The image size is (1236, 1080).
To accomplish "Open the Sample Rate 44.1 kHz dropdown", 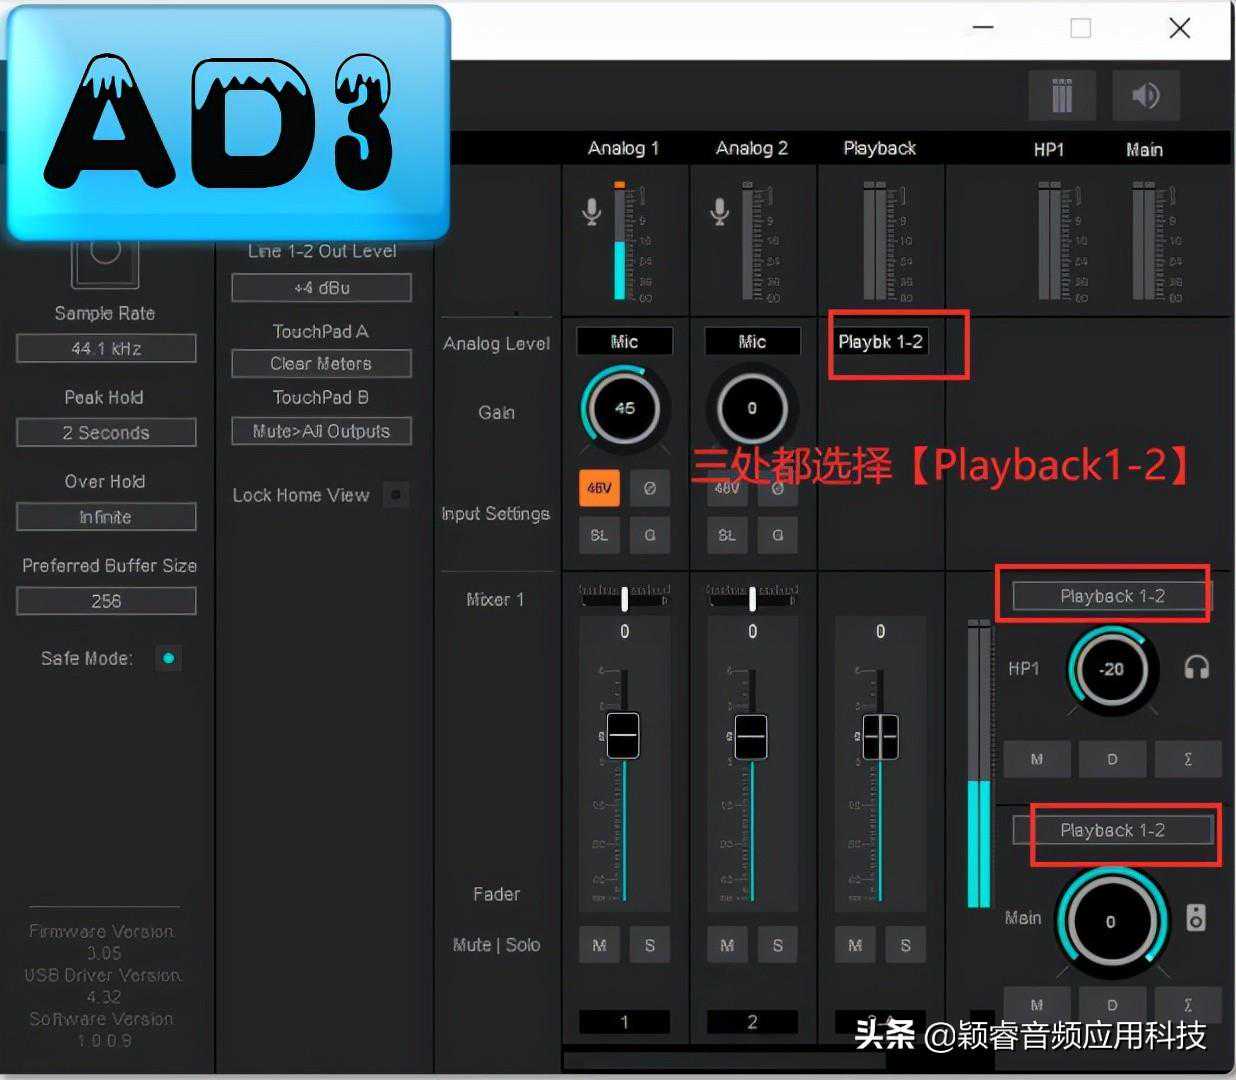I will click(x=106, y=349).
